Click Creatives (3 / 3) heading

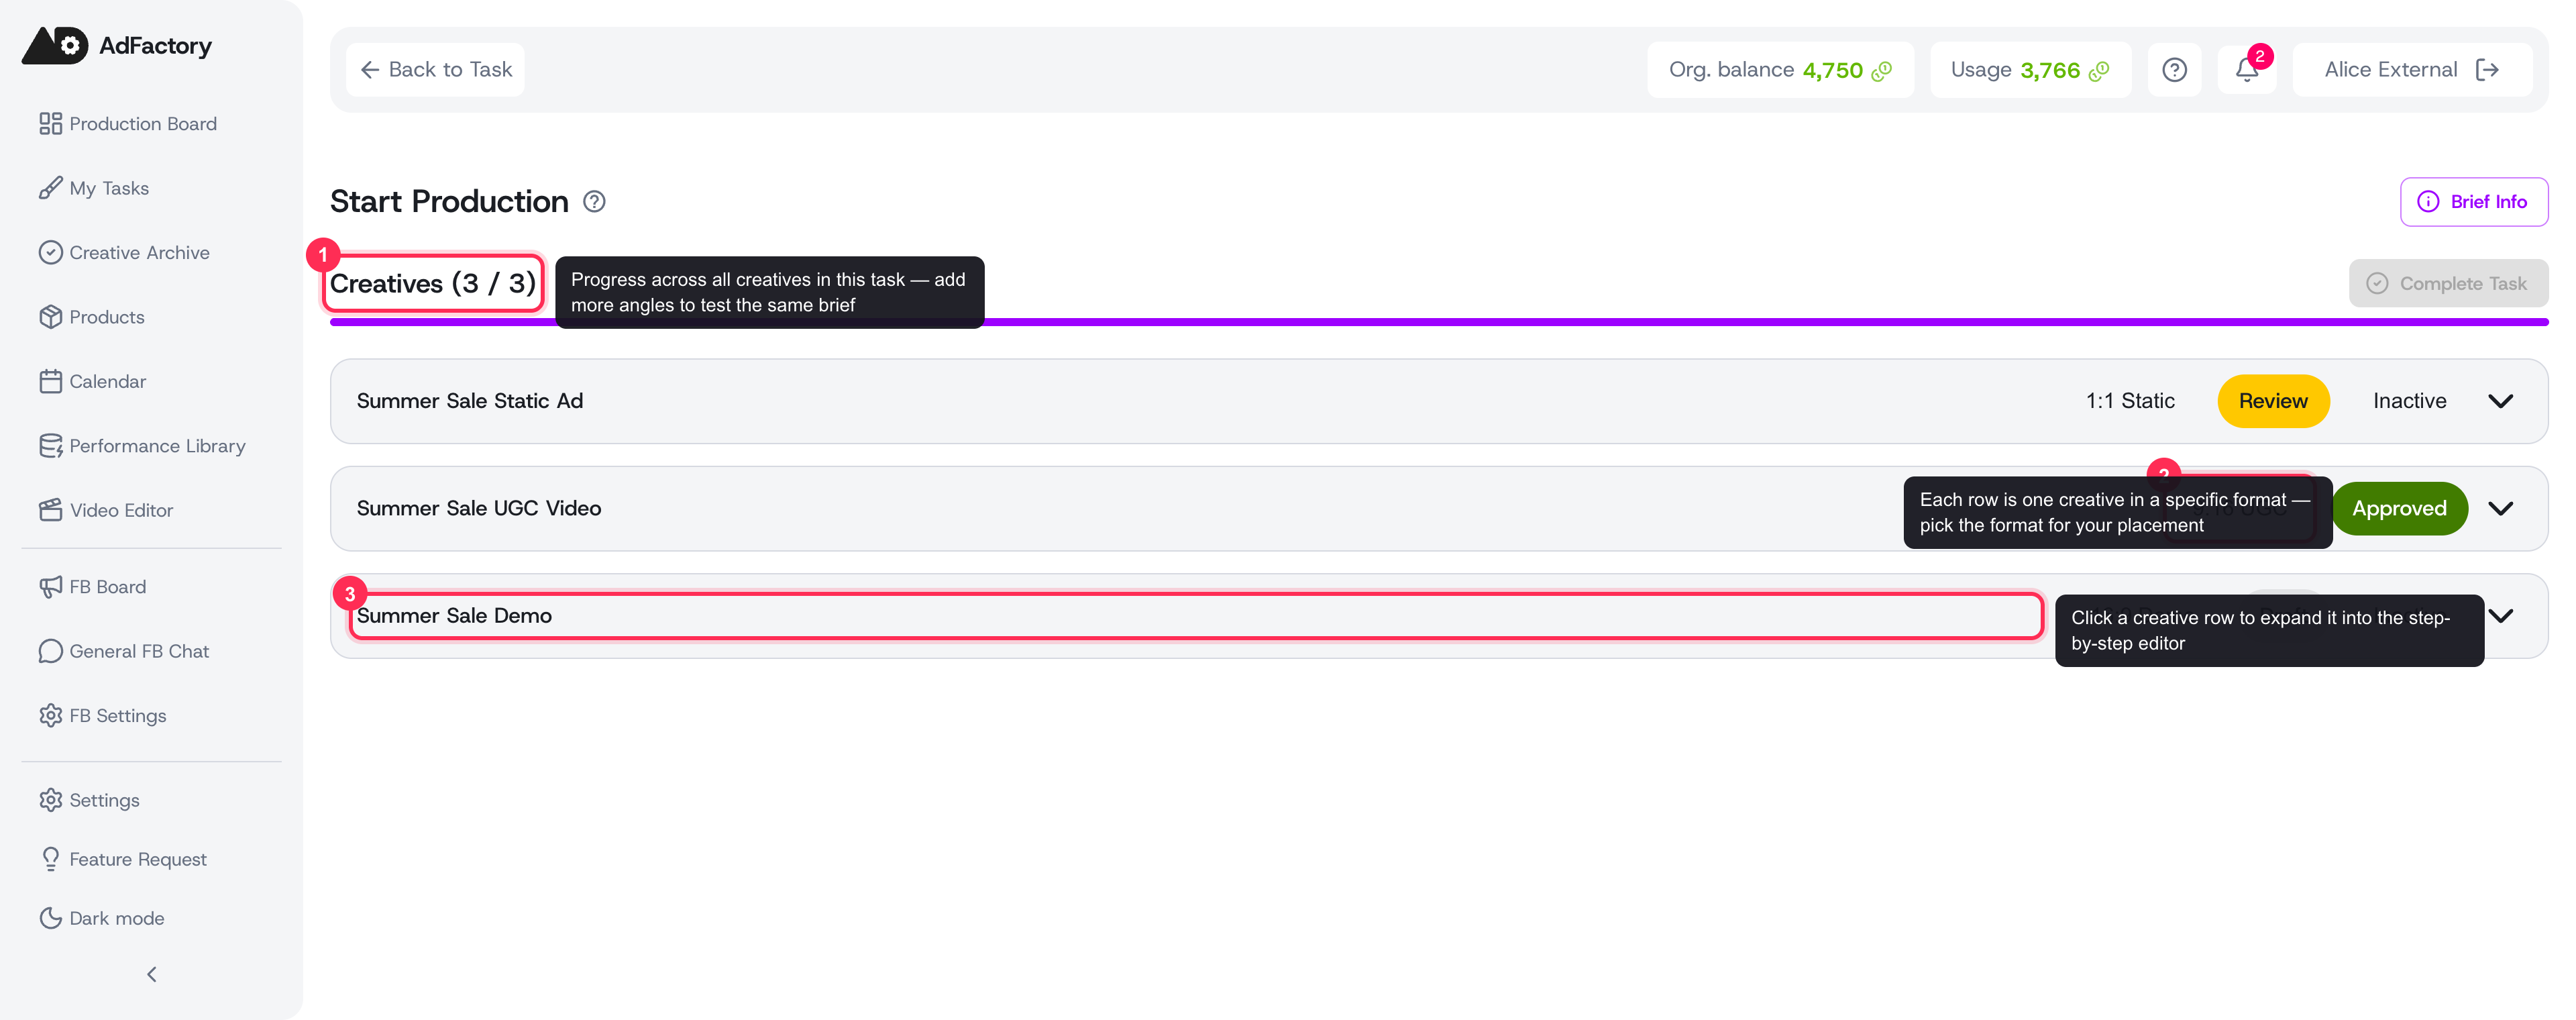pyautogui.click(x=433, y=284)
